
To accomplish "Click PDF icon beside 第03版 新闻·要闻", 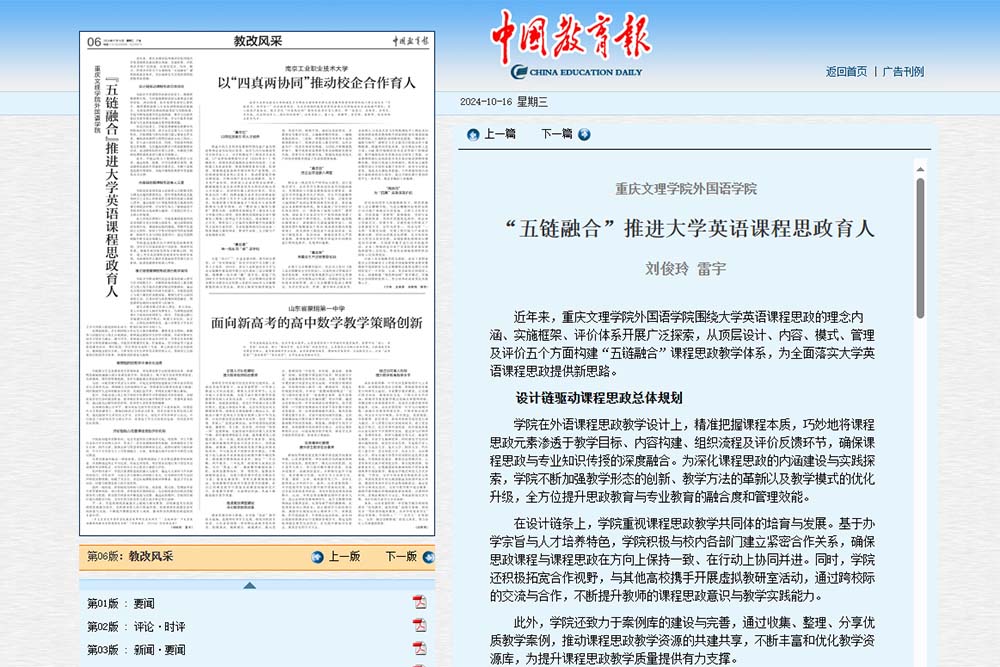I will [420, 649].
